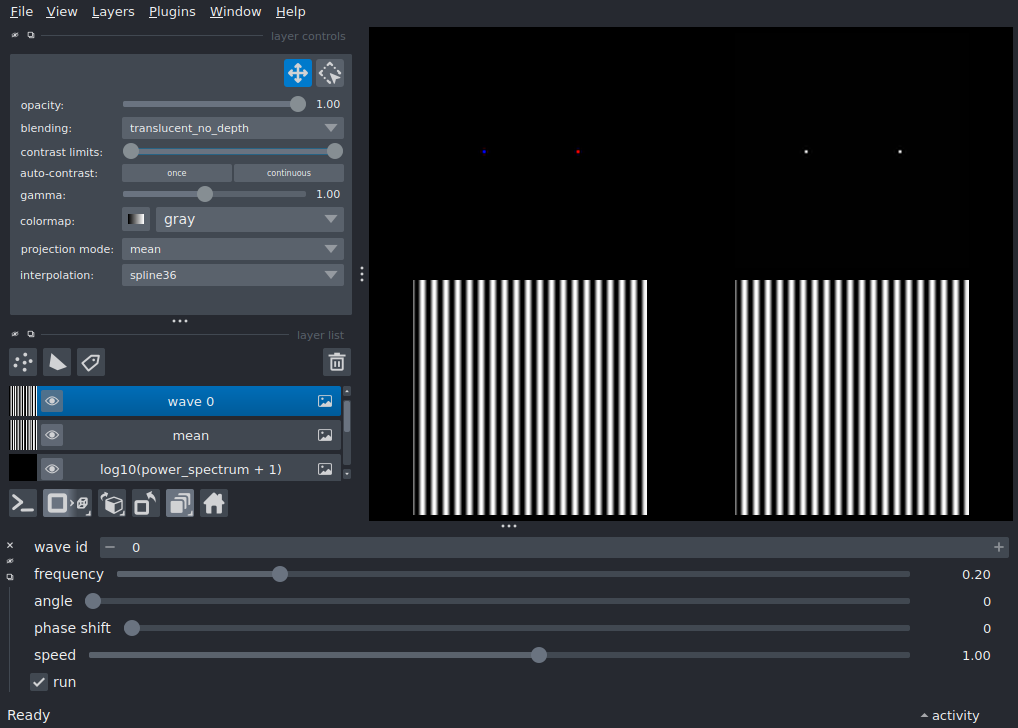Reset view with home icon
1018x728 pixels.
click(x=214, y=503)
